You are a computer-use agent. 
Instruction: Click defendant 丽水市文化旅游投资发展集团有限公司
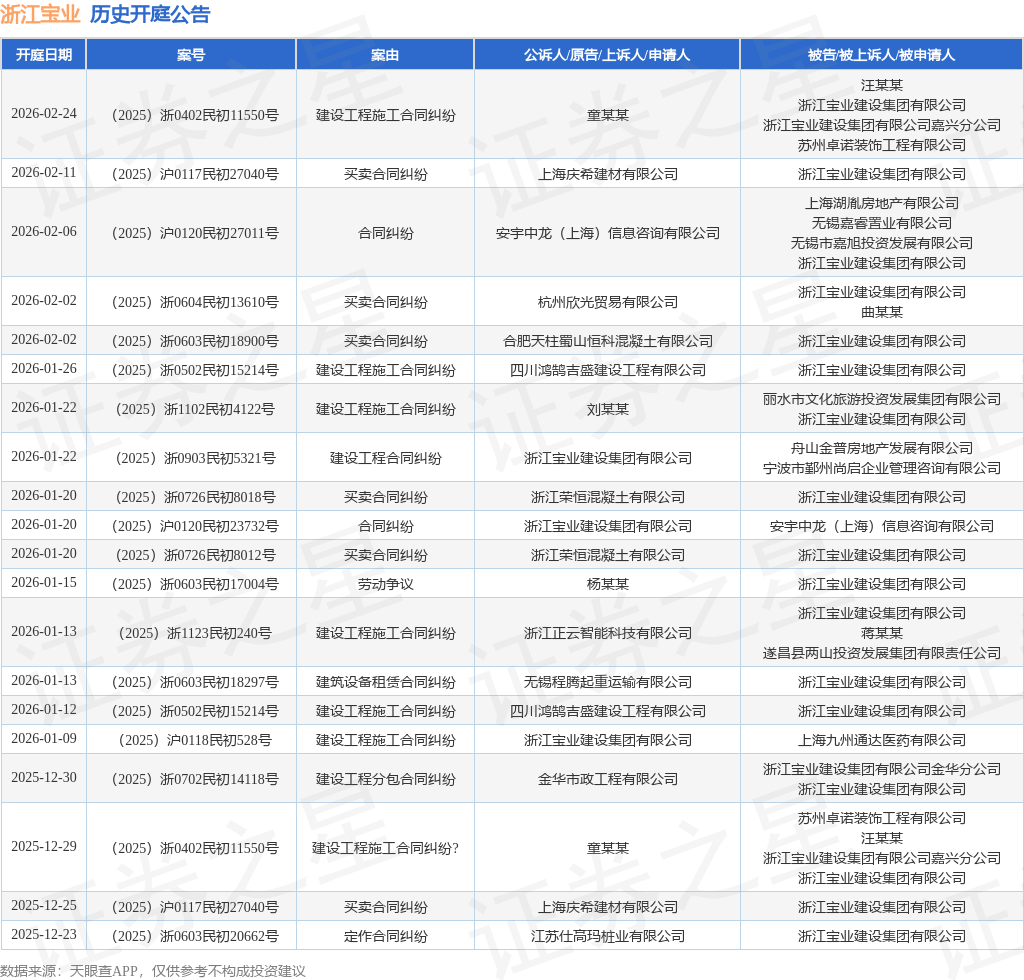[882, 399]
